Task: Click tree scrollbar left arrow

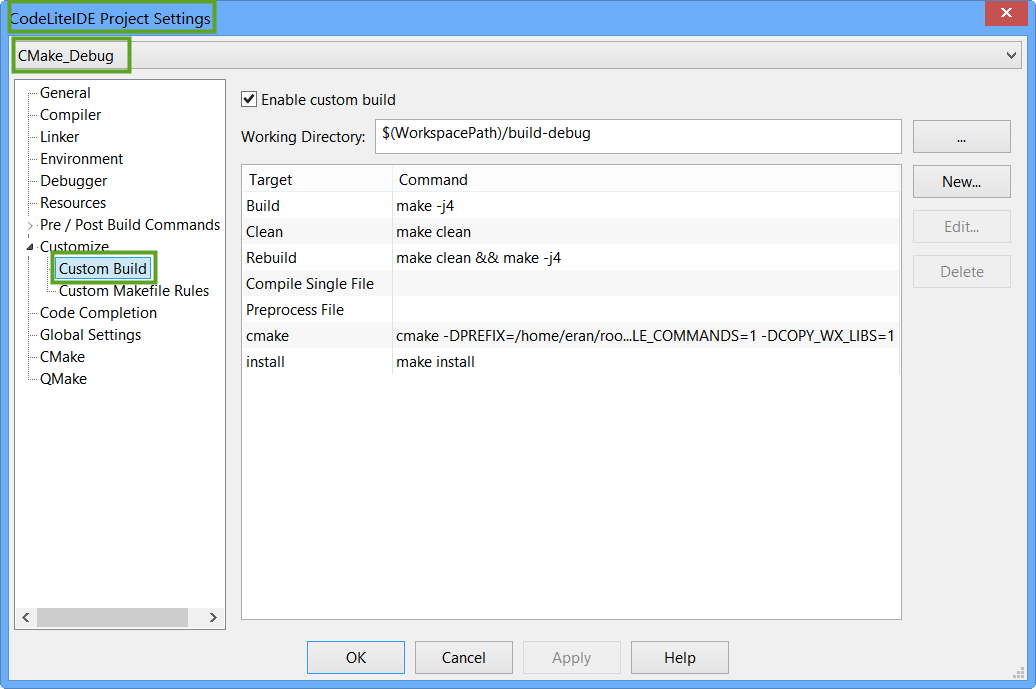Action: pyautogui.click(x=26, y=618)
